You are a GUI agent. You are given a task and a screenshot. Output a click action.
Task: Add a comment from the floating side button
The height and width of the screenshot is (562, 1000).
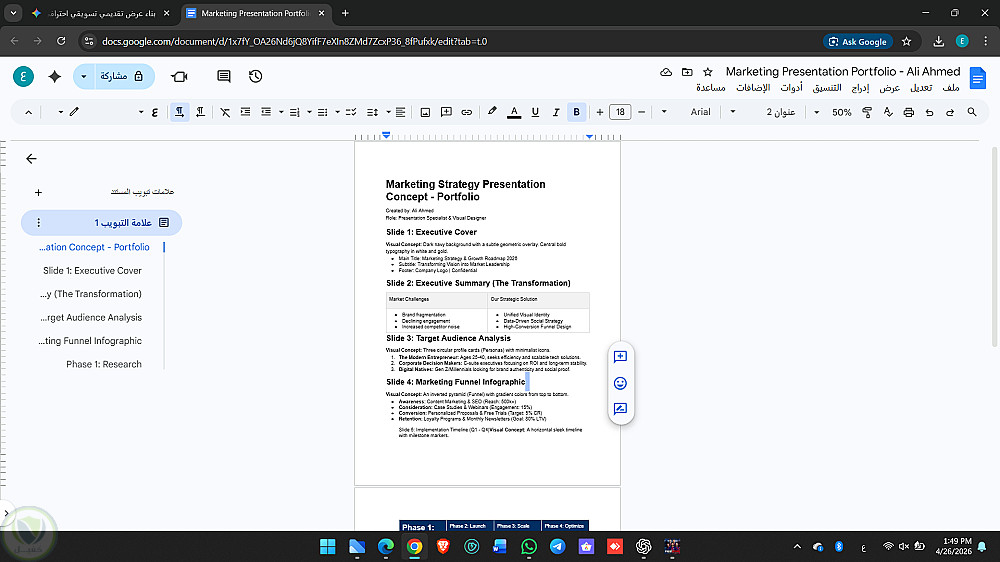pyautogui.click(x=620, y=357)
